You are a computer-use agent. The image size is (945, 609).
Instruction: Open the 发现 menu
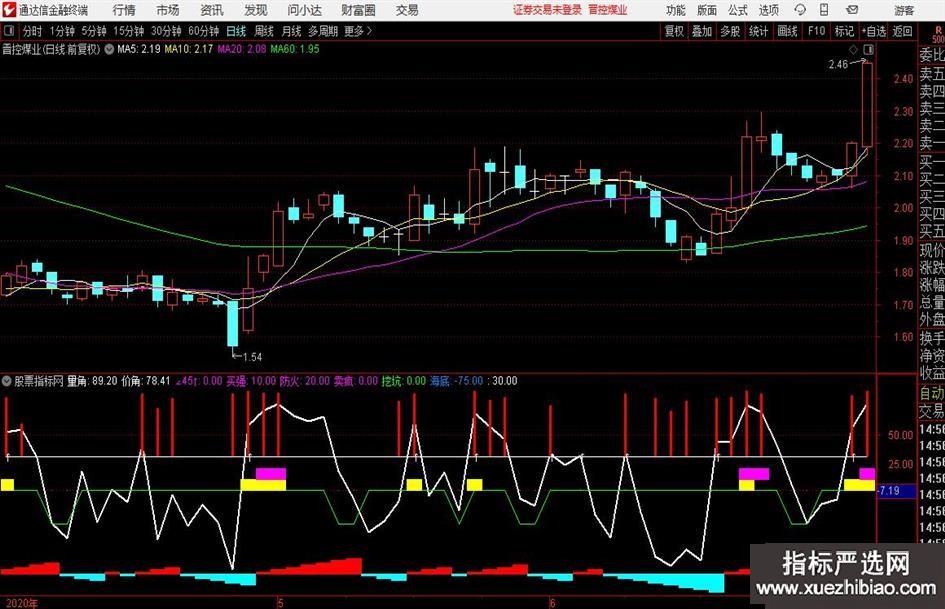[x=256, y=10]
